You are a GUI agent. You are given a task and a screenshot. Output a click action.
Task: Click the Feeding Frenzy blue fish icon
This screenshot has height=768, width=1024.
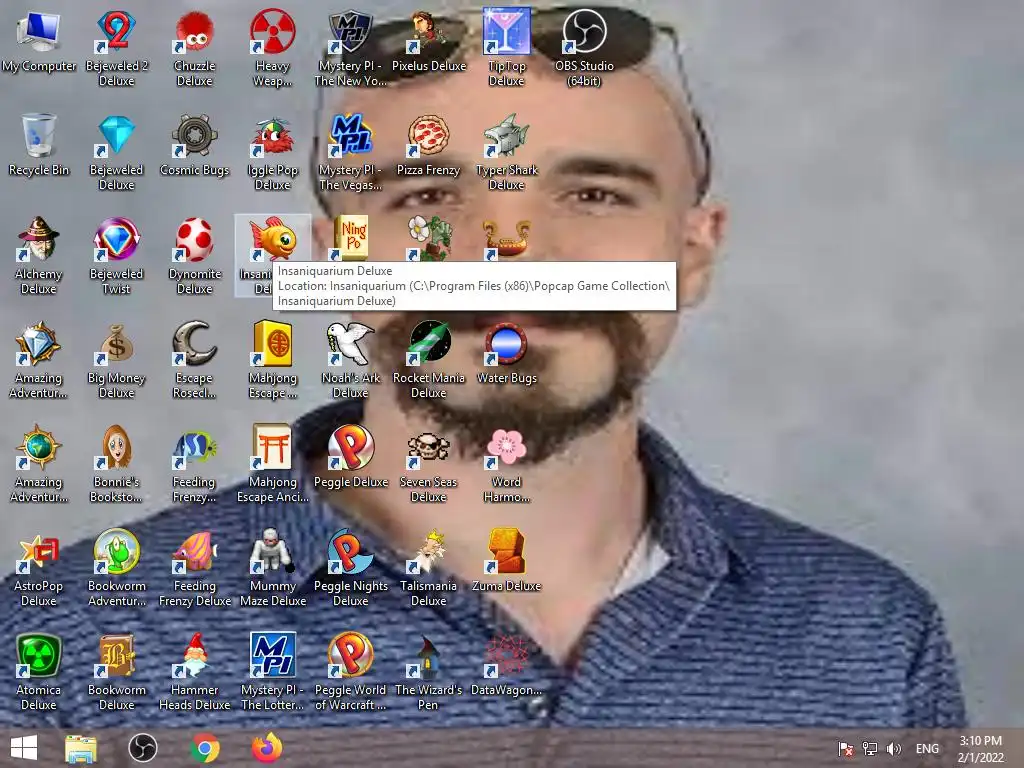(x=195, y=447)
